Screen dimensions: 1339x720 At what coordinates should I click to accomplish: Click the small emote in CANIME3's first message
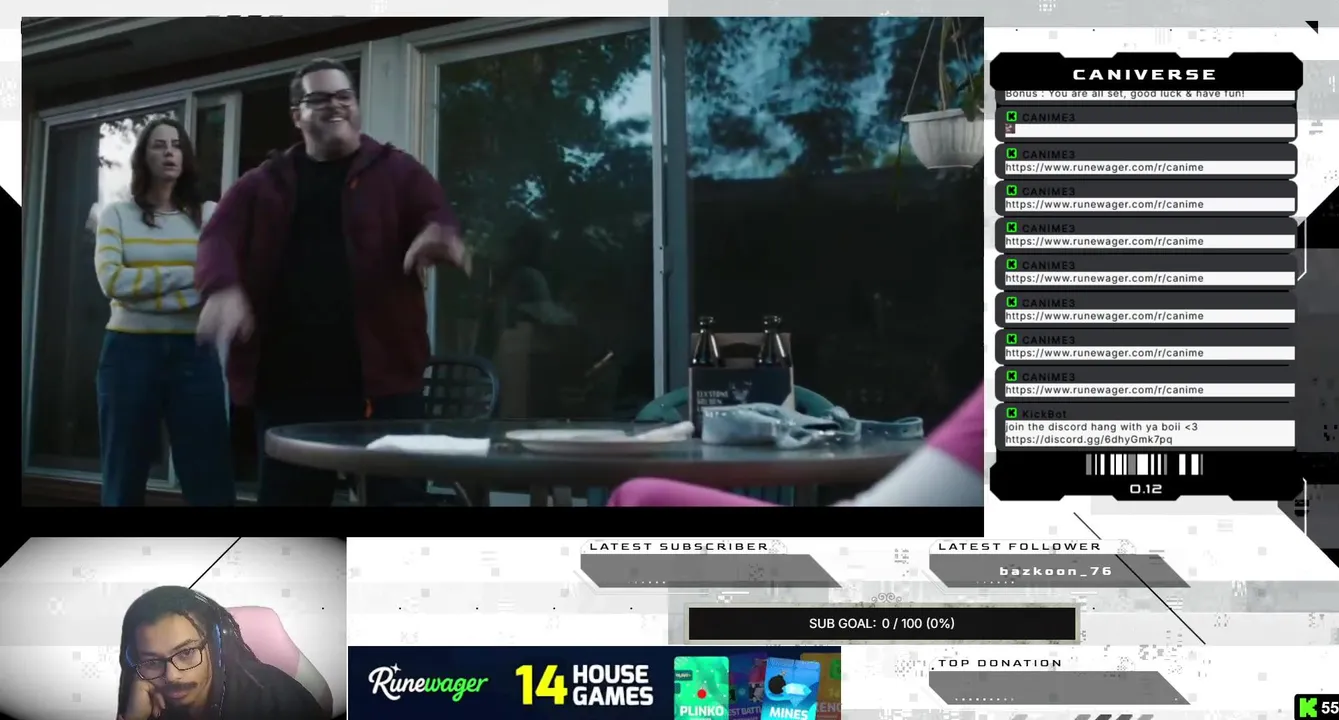[1010, 129]
